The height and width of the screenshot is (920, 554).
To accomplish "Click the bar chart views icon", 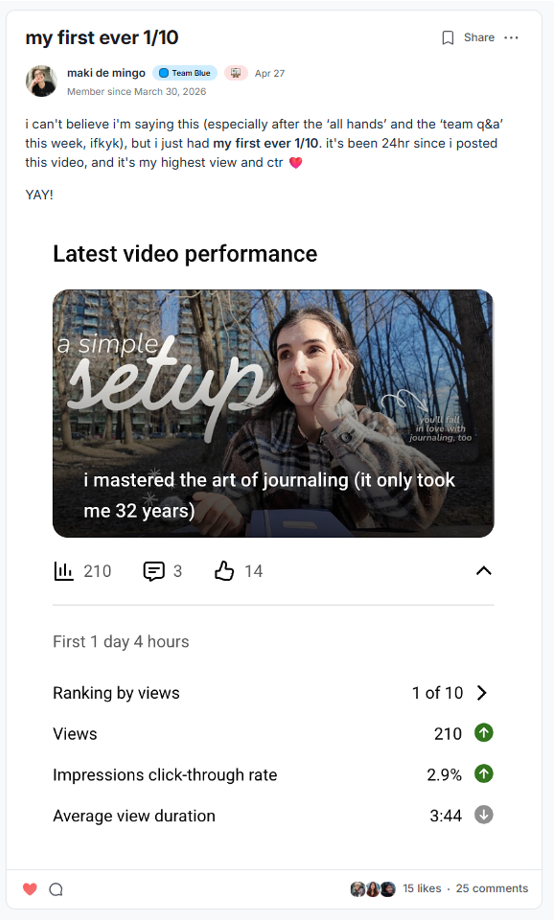I will pos(63,571).
